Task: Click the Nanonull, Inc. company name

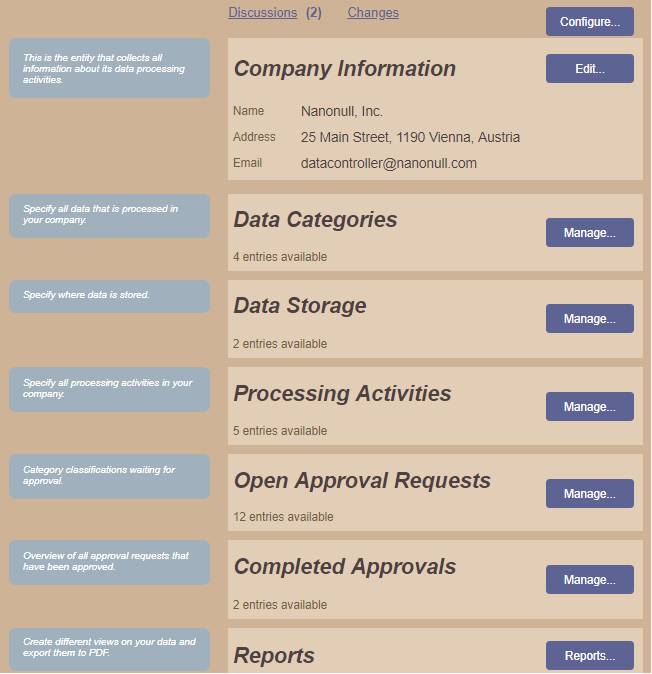Action: click(x=342, y=111)
